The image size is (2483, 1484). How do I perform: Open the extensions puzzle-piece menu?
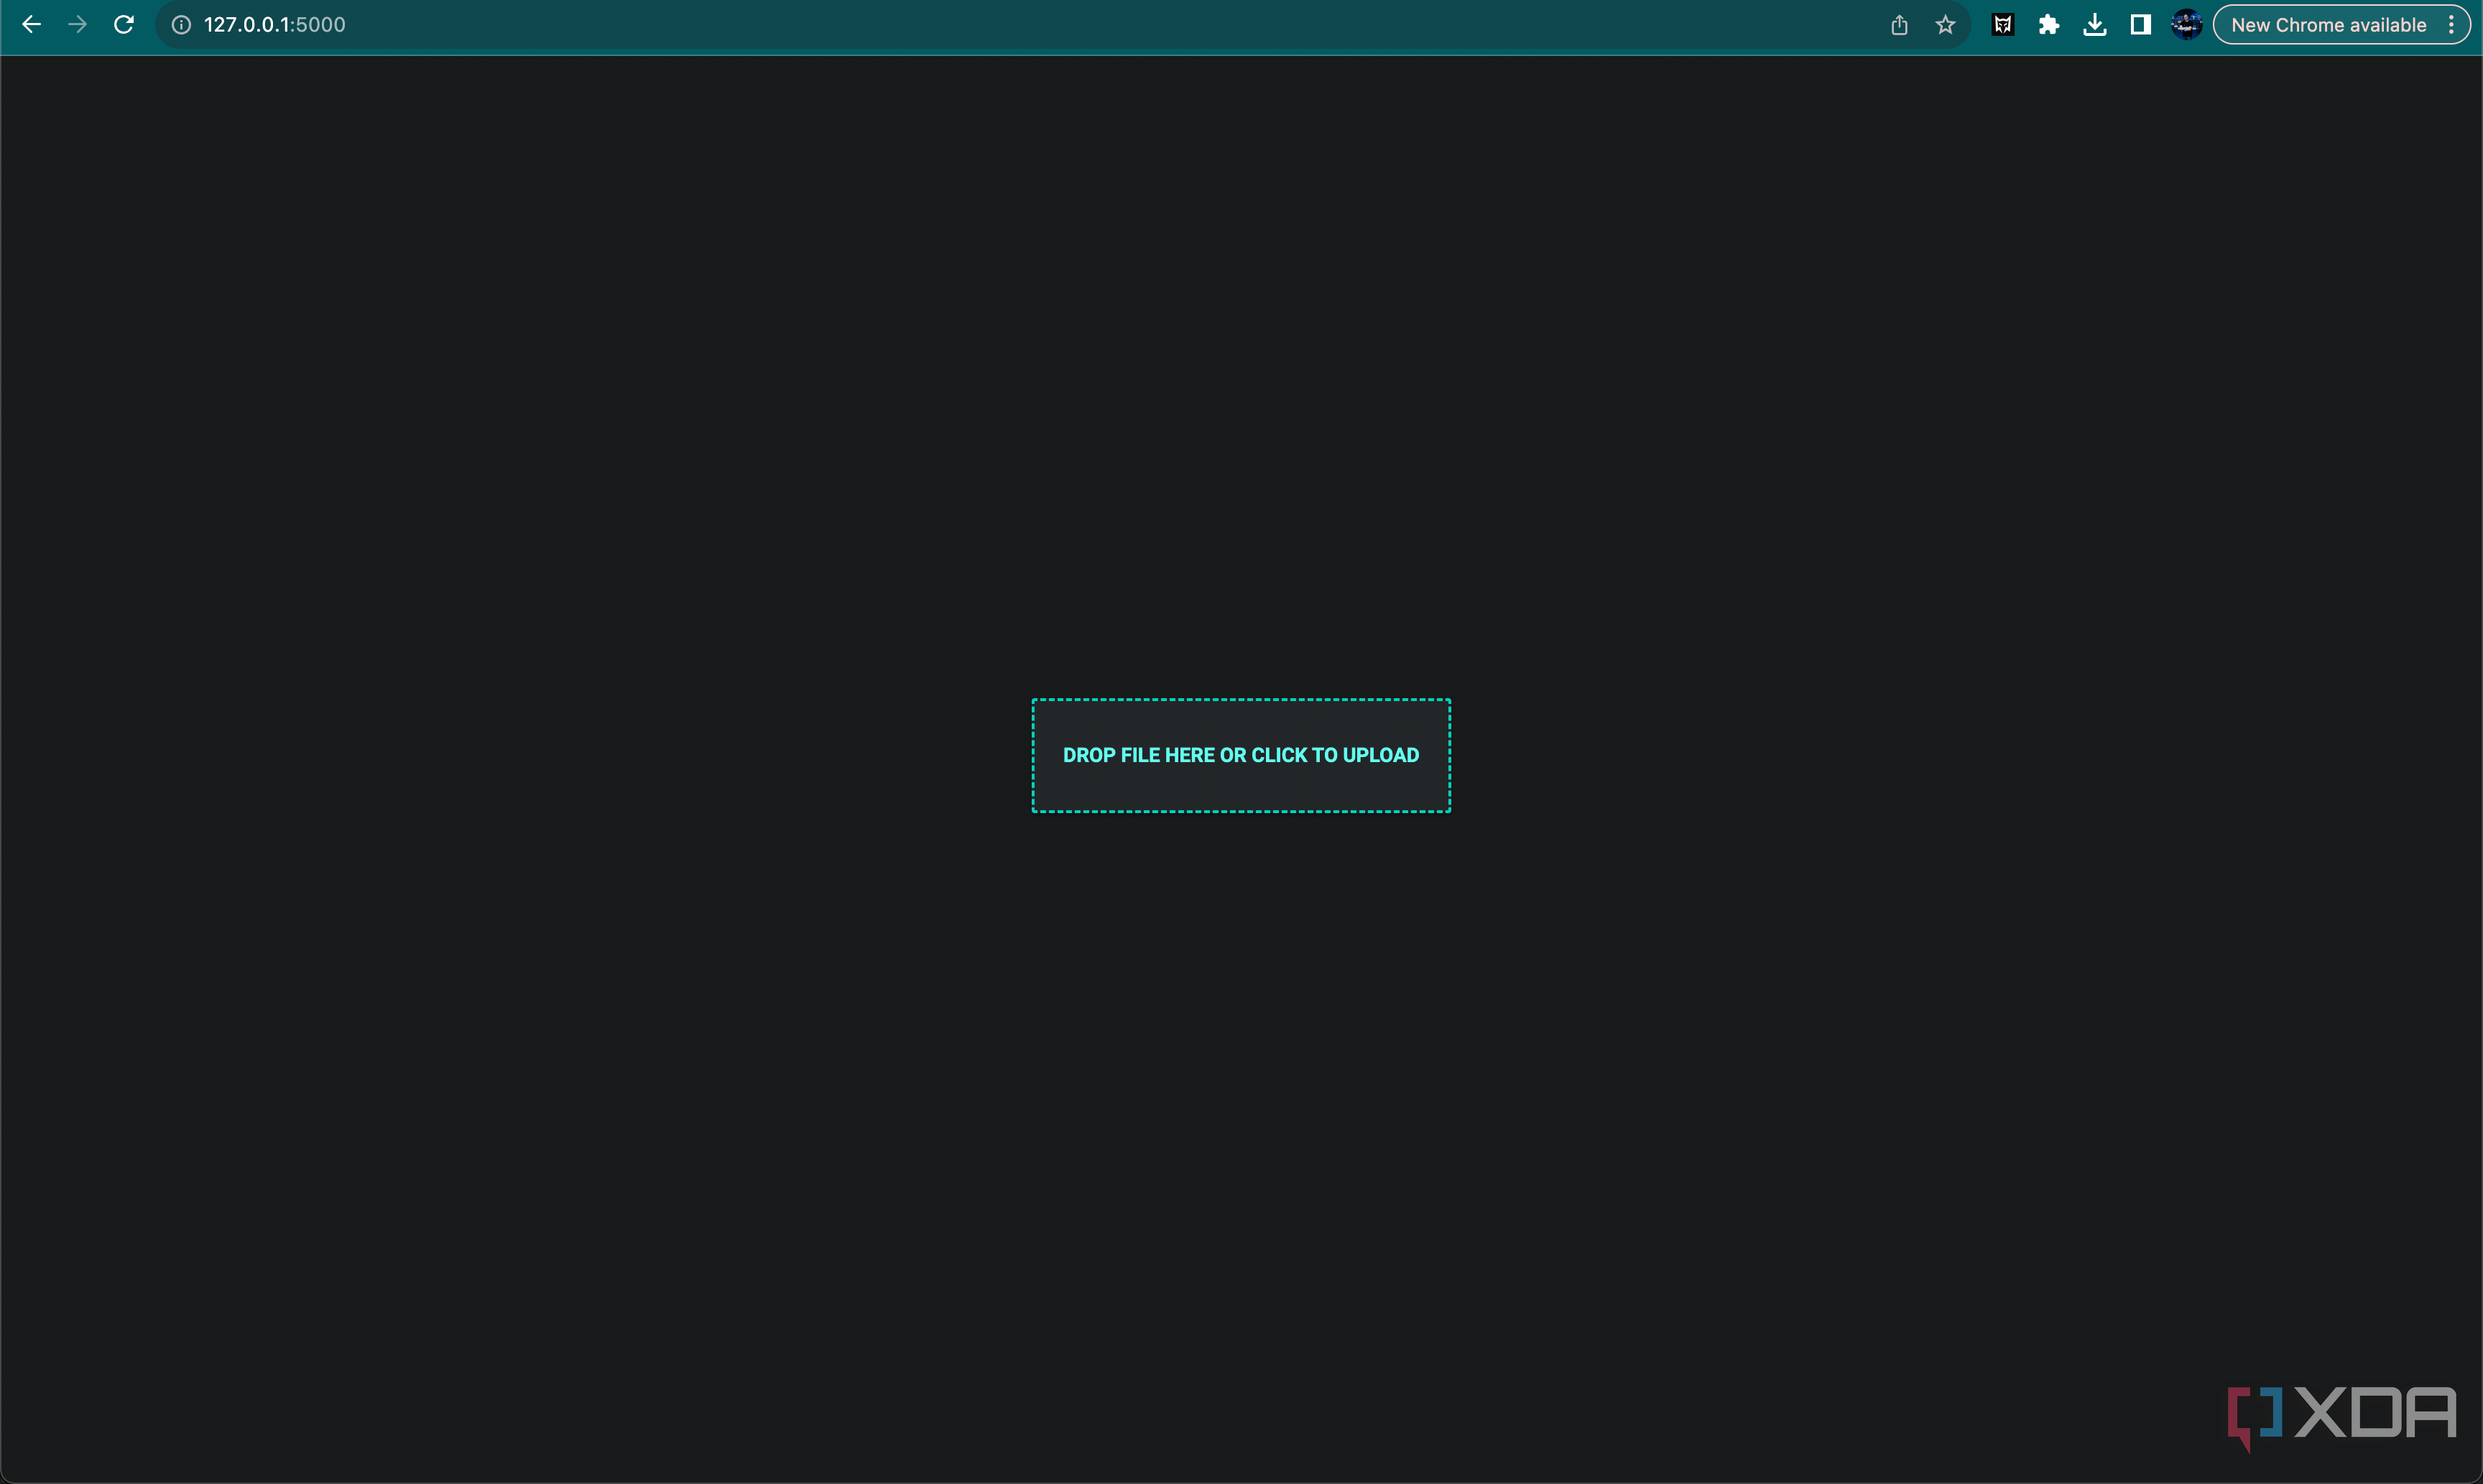point(2049,24)
